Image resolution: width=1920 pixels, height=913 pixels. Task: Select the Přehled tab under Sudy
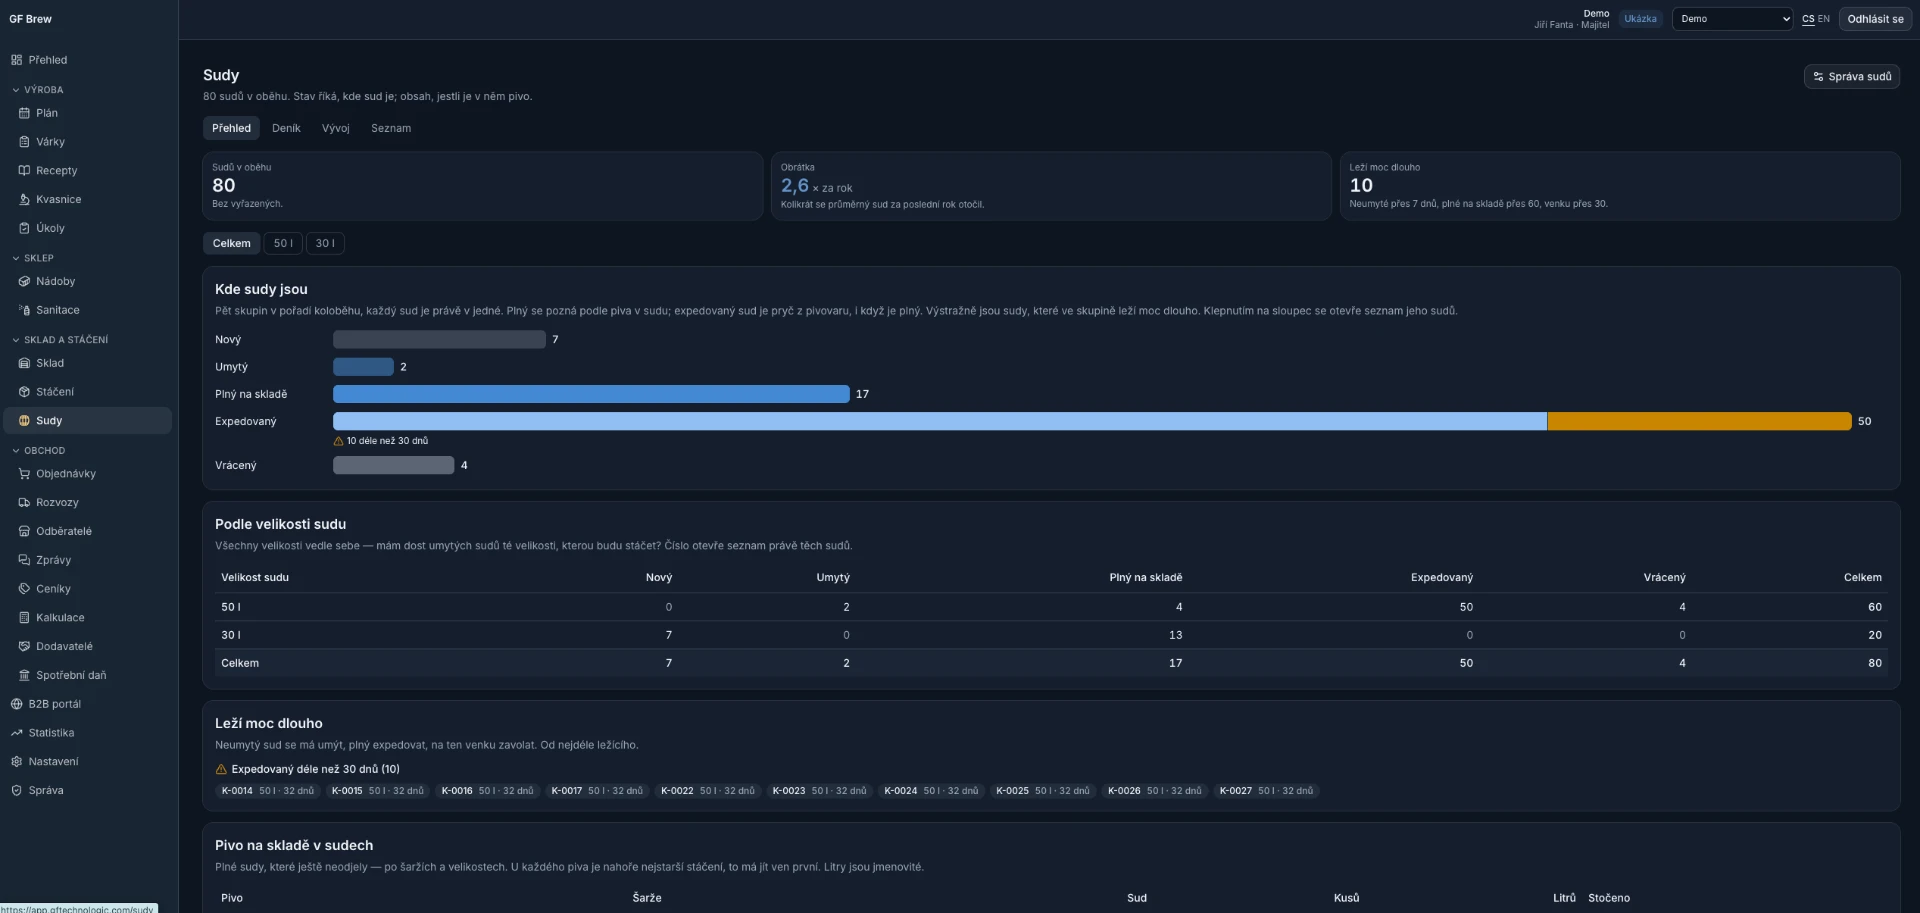click(231, 128)
